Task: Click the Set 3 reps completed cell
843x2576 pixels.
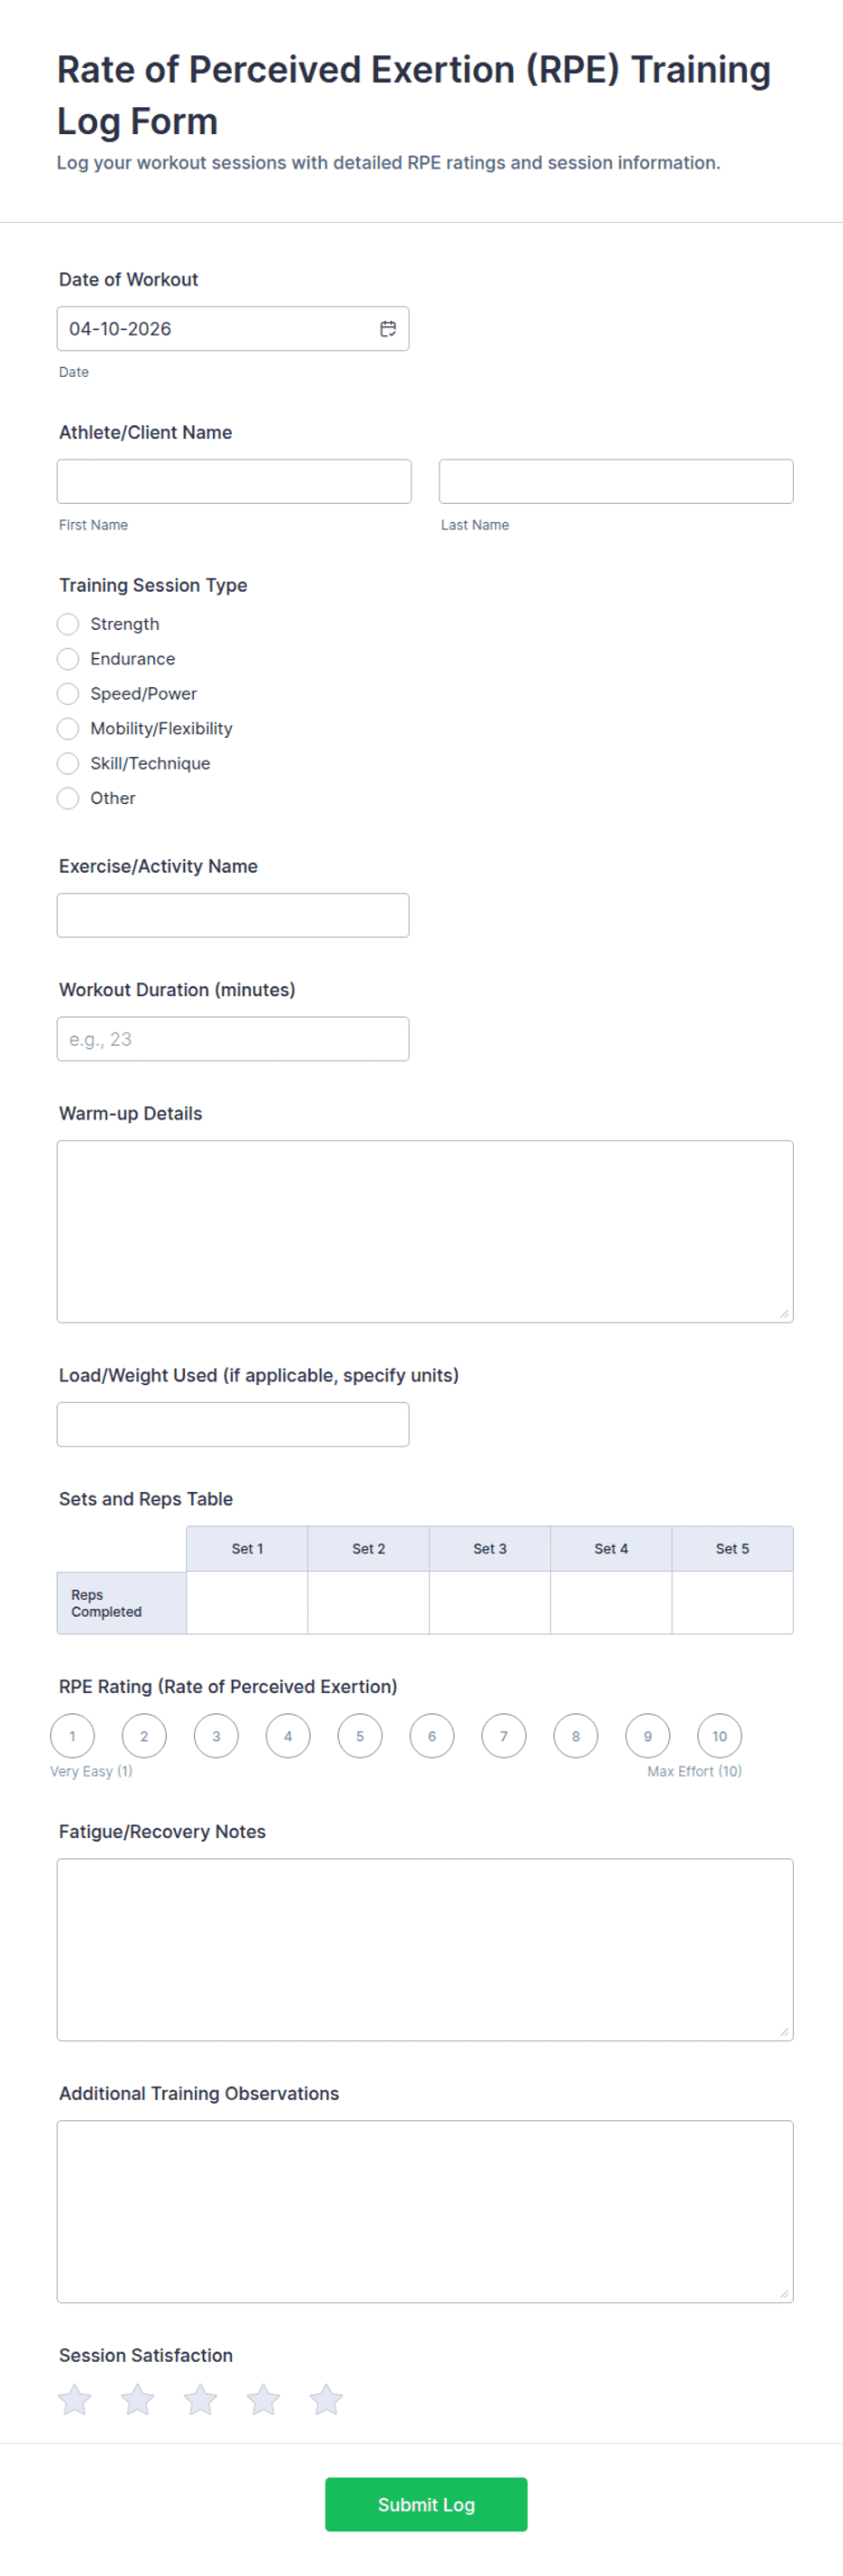Action: [x=490, y=1603]
